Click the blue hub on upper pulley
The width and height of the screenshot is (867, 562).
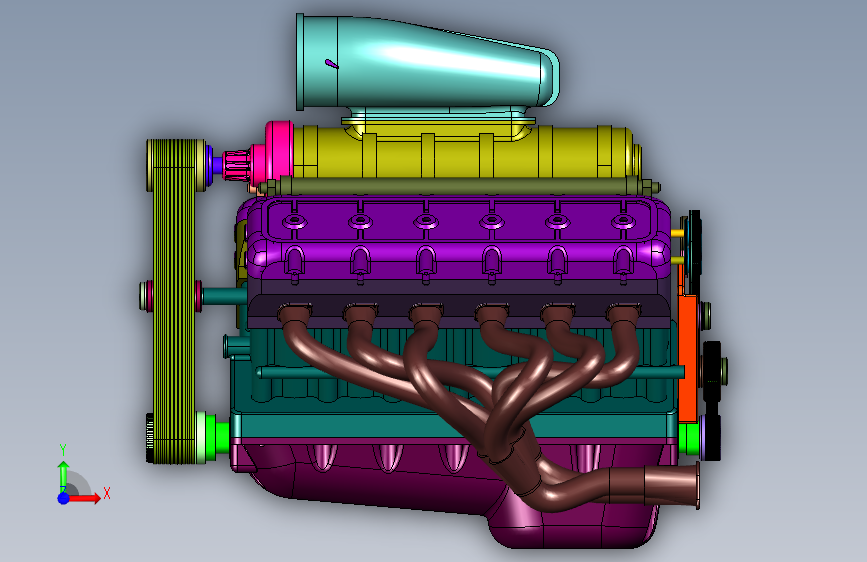209,164
